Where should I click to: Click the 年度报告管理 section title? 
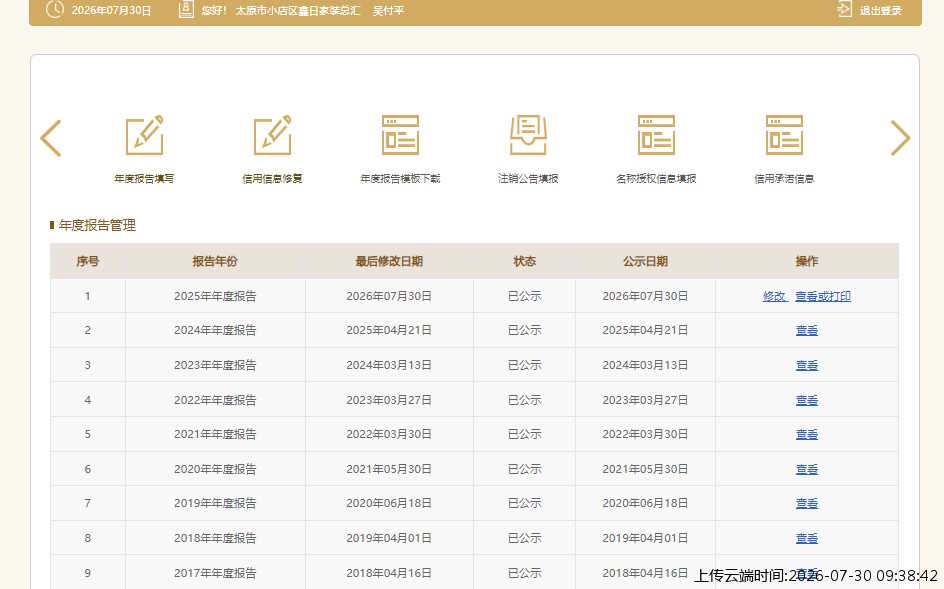(x=97, y=225)
